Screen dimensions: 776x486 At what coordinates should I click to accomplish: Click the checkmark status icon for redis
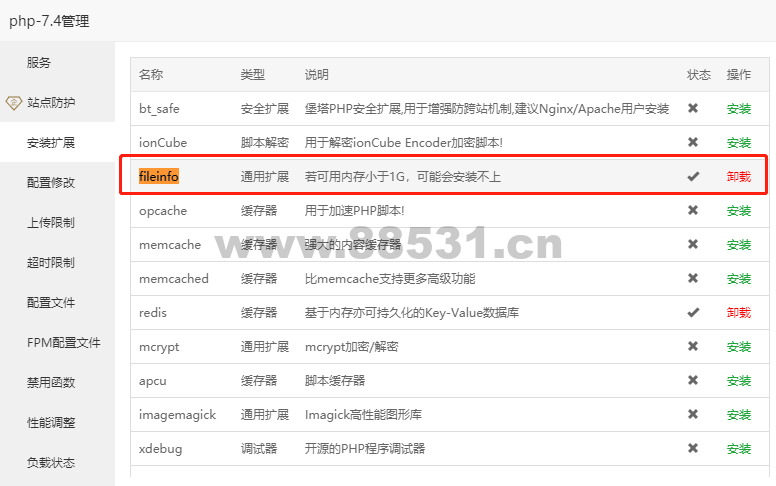coord(693,312)
